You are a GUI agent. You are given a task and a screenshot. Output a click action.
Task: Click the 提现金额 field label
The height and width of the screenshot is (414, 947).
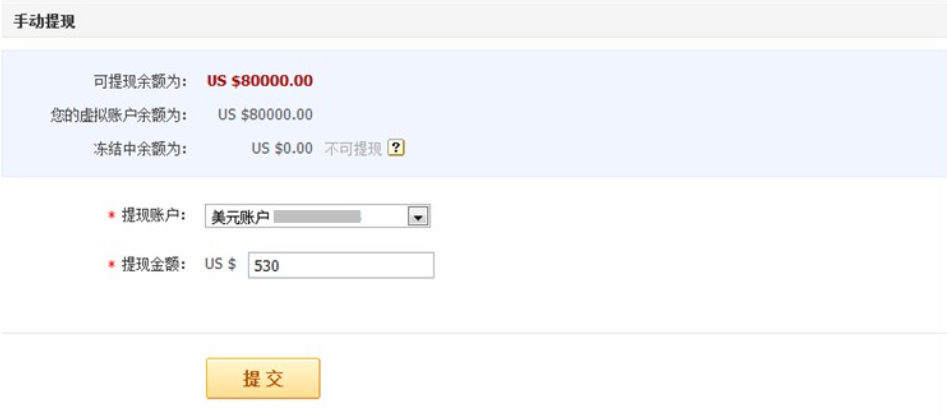click(x=153, y=265)
